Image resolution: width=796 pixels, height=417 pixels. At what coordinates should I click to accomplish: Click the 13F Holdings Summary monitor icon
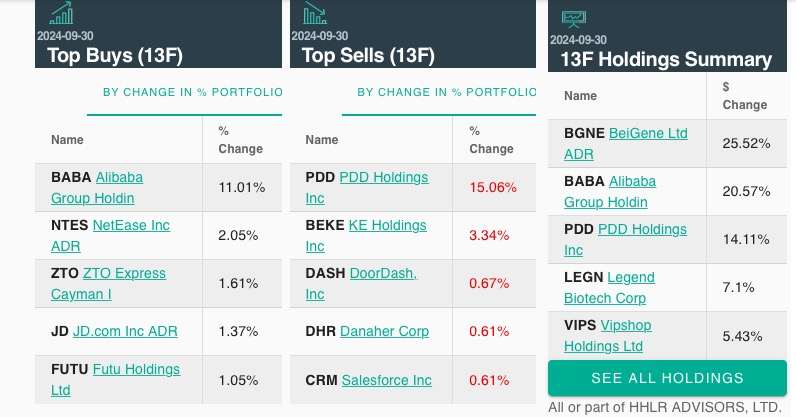[x=574, y=19]
